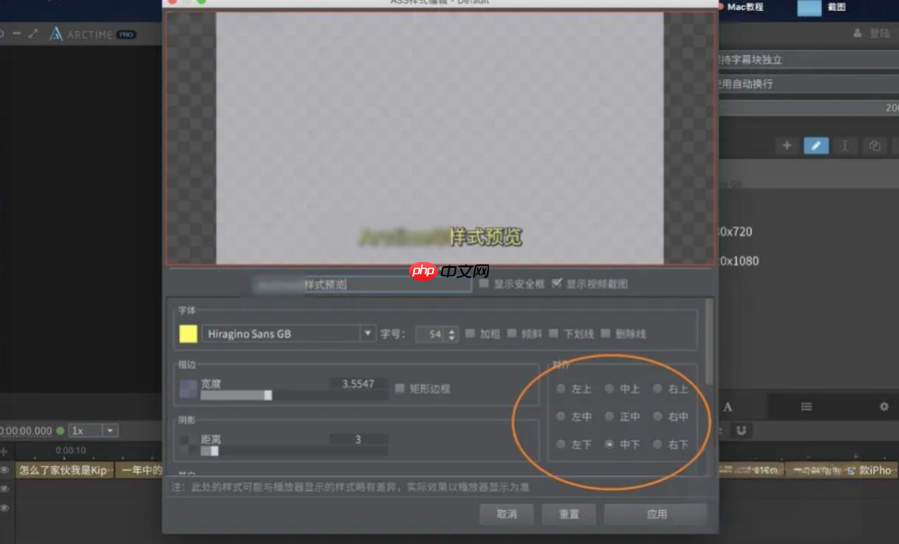The image size is (899, 544).
Task: Enable the 矩形边框 checkbox
Action: tap(400, 388)
